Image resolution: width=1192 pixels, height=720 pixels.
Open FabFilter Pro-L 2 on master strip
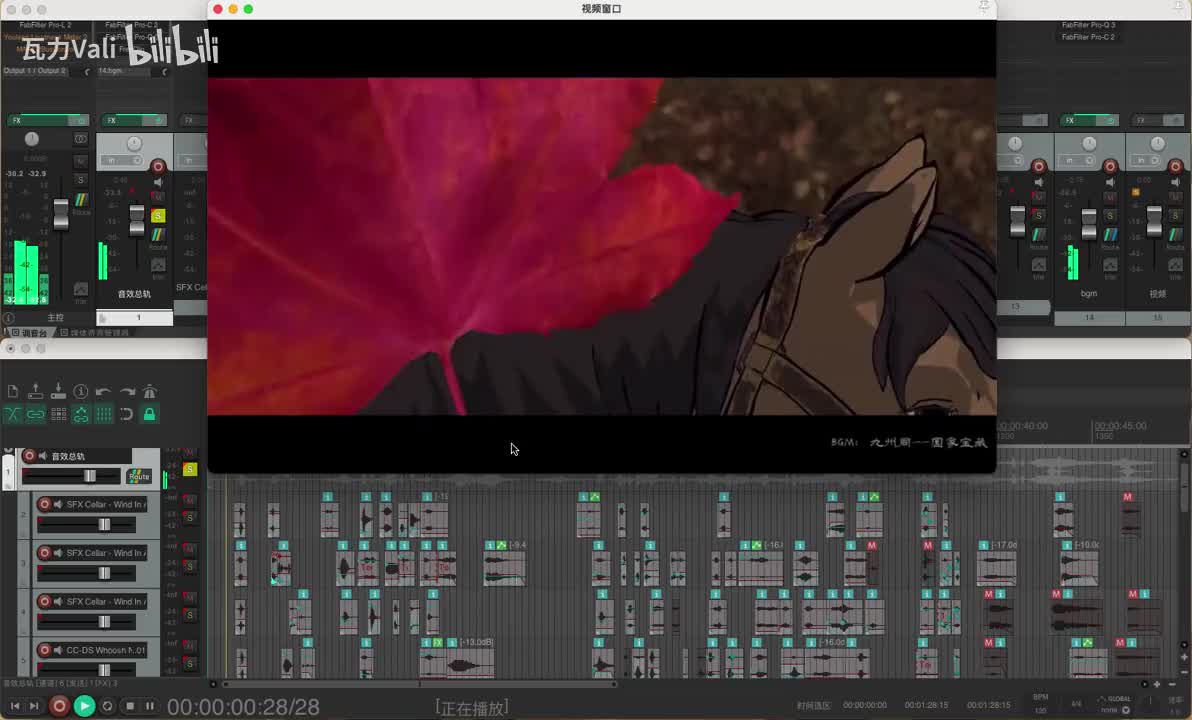click(x=46, y=25)
